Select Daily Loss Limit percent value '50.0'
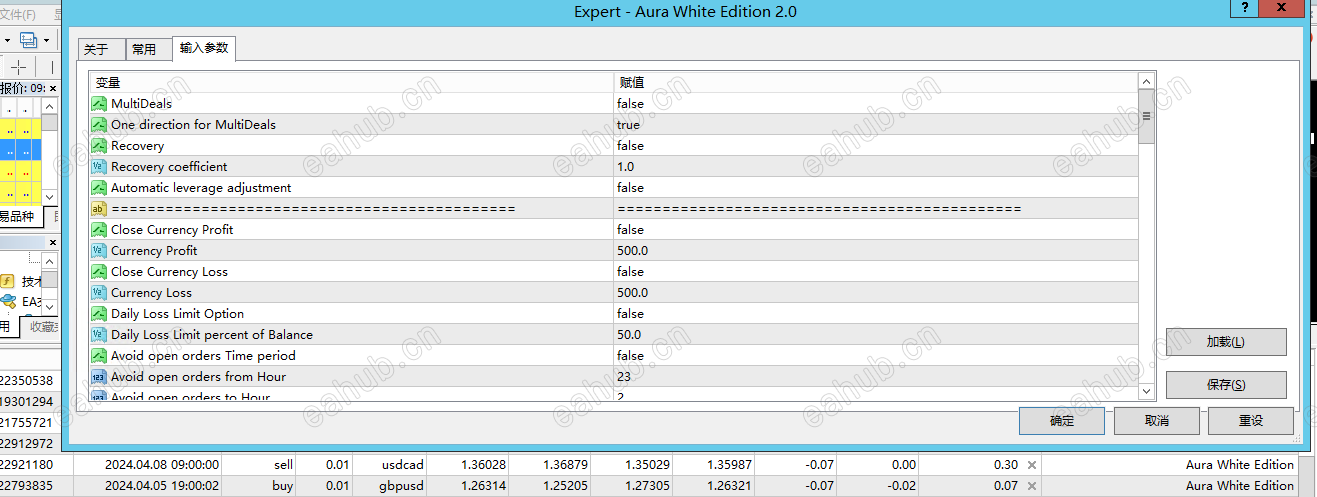 coord(629,335)
